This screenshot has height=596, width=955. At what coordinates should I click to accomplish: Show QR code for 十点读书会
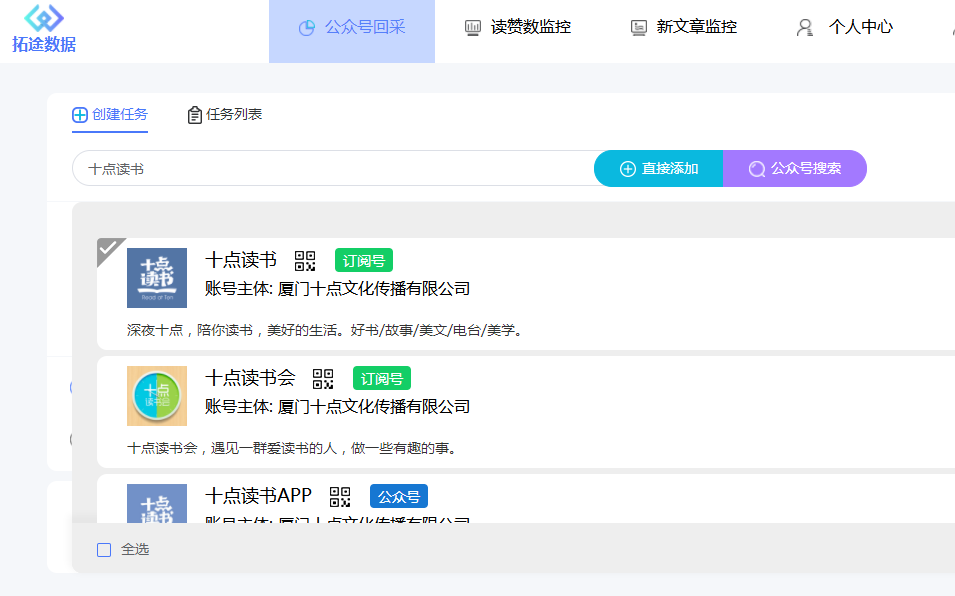click(x=323, y=379)
